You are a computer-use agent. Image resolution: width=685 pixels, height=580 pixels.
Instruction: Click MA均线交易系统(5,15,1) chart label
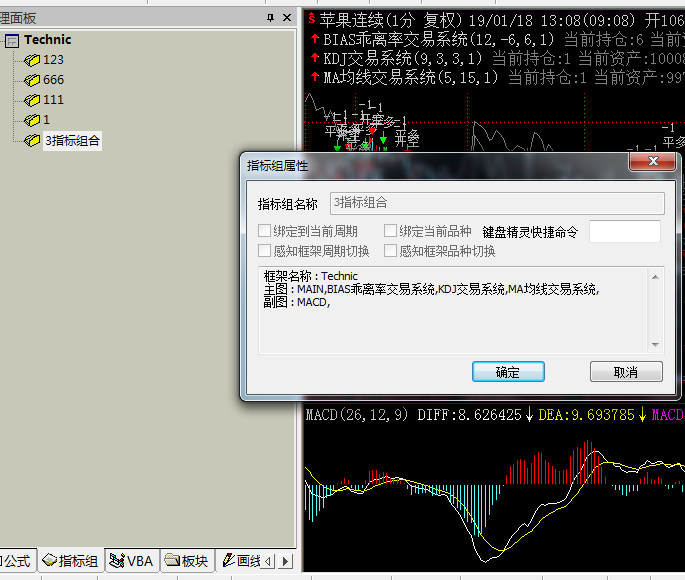click(410, 77)
